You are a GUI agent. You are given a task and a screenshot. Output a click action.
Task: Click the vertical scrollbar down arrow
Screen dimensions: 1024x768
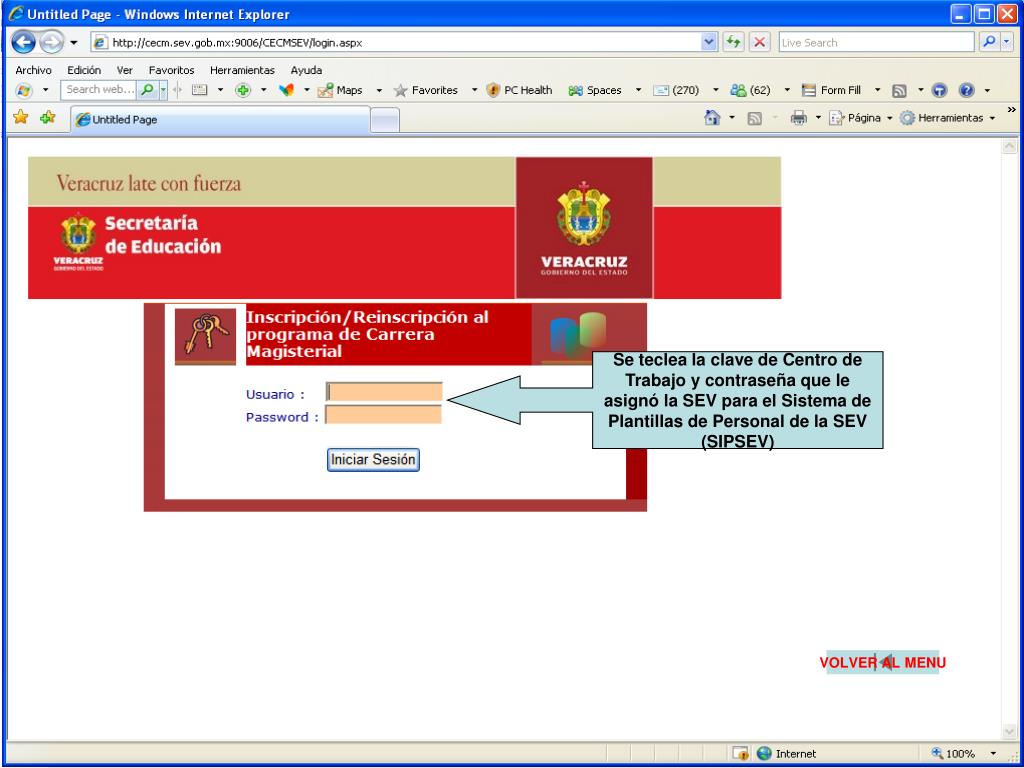click(x=1009, y=733)
